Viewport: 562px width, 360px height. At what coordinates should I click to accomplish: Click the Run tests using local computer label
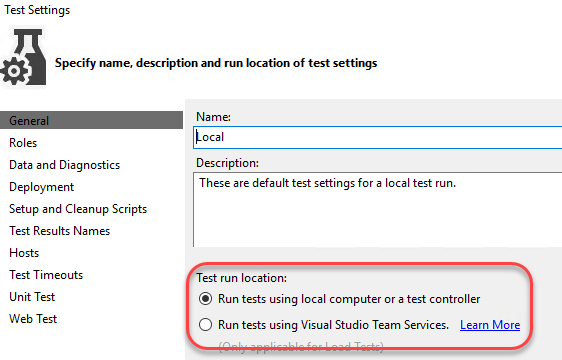(349, 299)
